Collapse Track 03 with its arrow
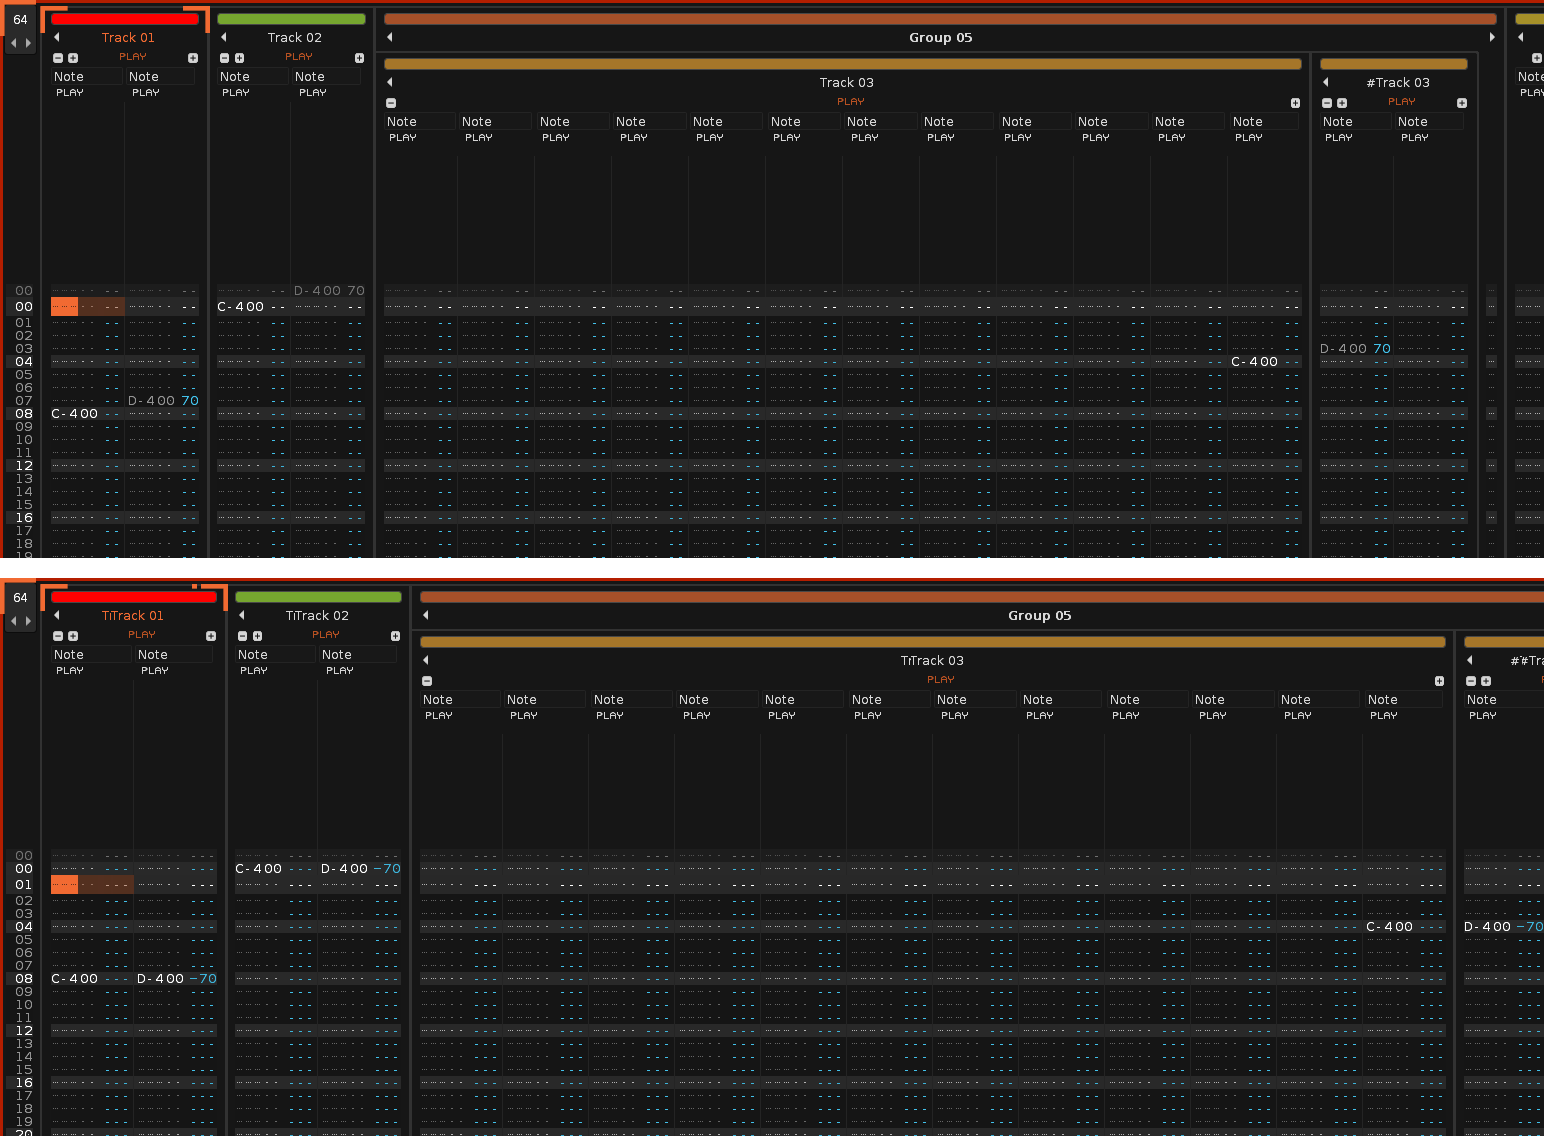 point(389,82)
